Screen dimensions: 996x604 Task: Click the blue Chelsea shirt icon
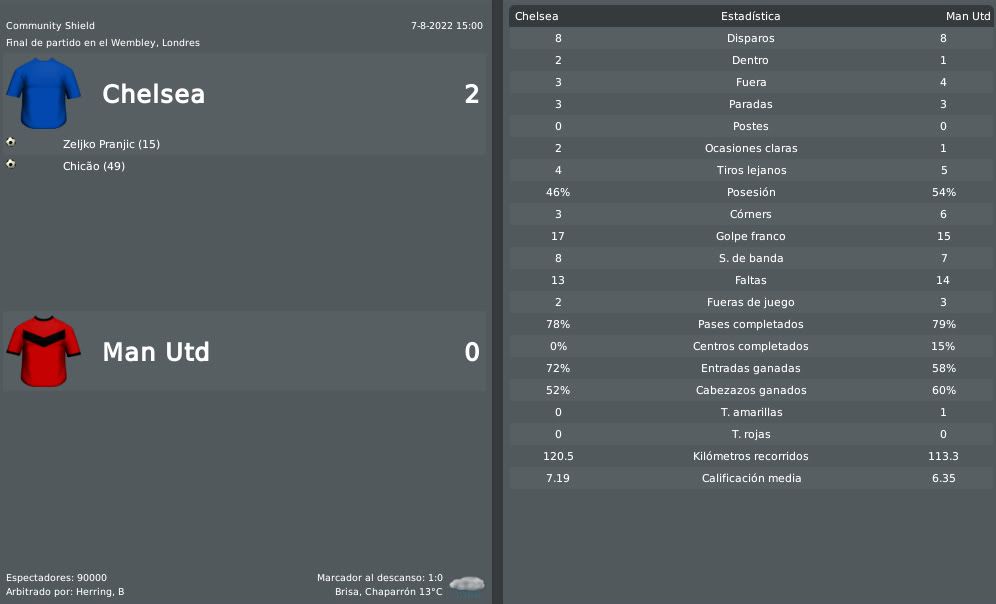[43, 93]
